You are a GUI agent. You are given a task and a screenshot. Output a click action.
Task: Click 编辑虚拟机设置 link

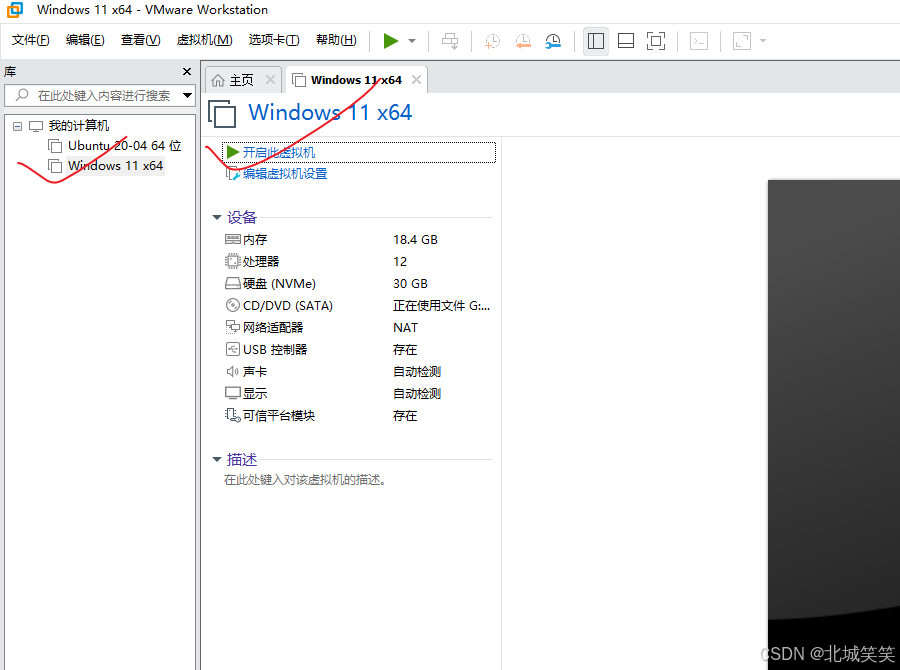click(x=285, y=174)
